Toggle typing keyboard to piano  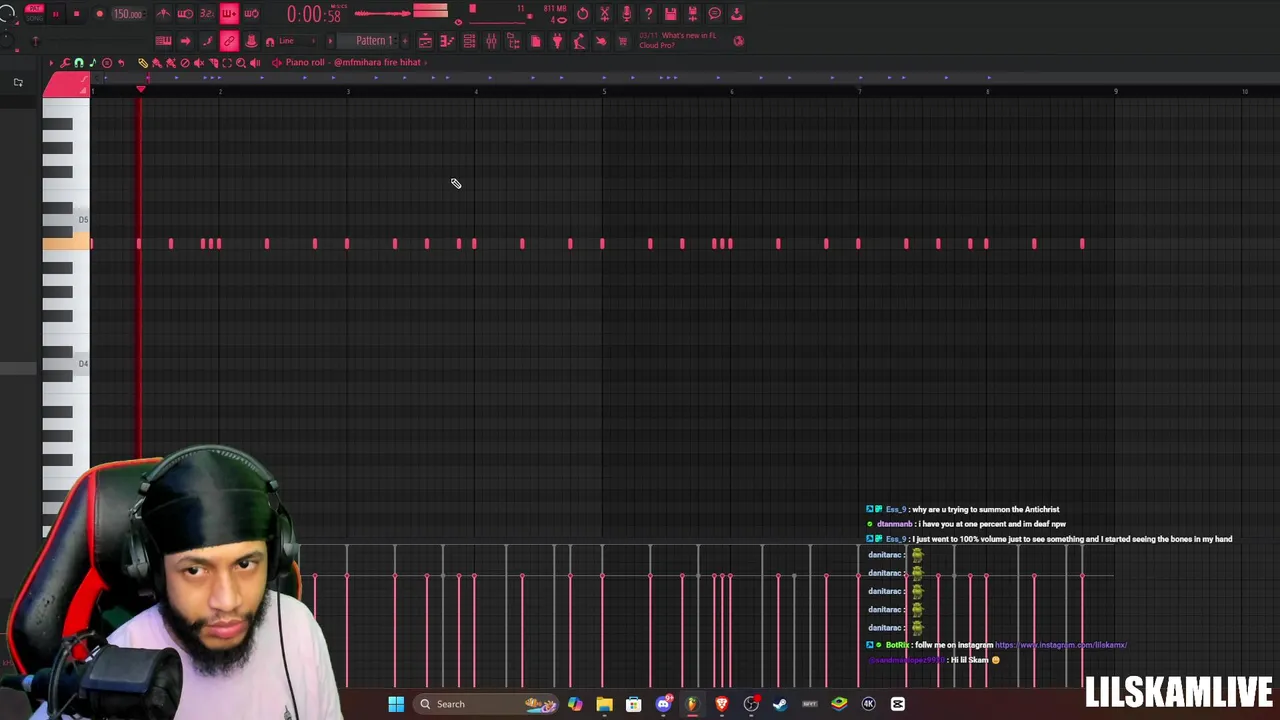tap(163, 41)
